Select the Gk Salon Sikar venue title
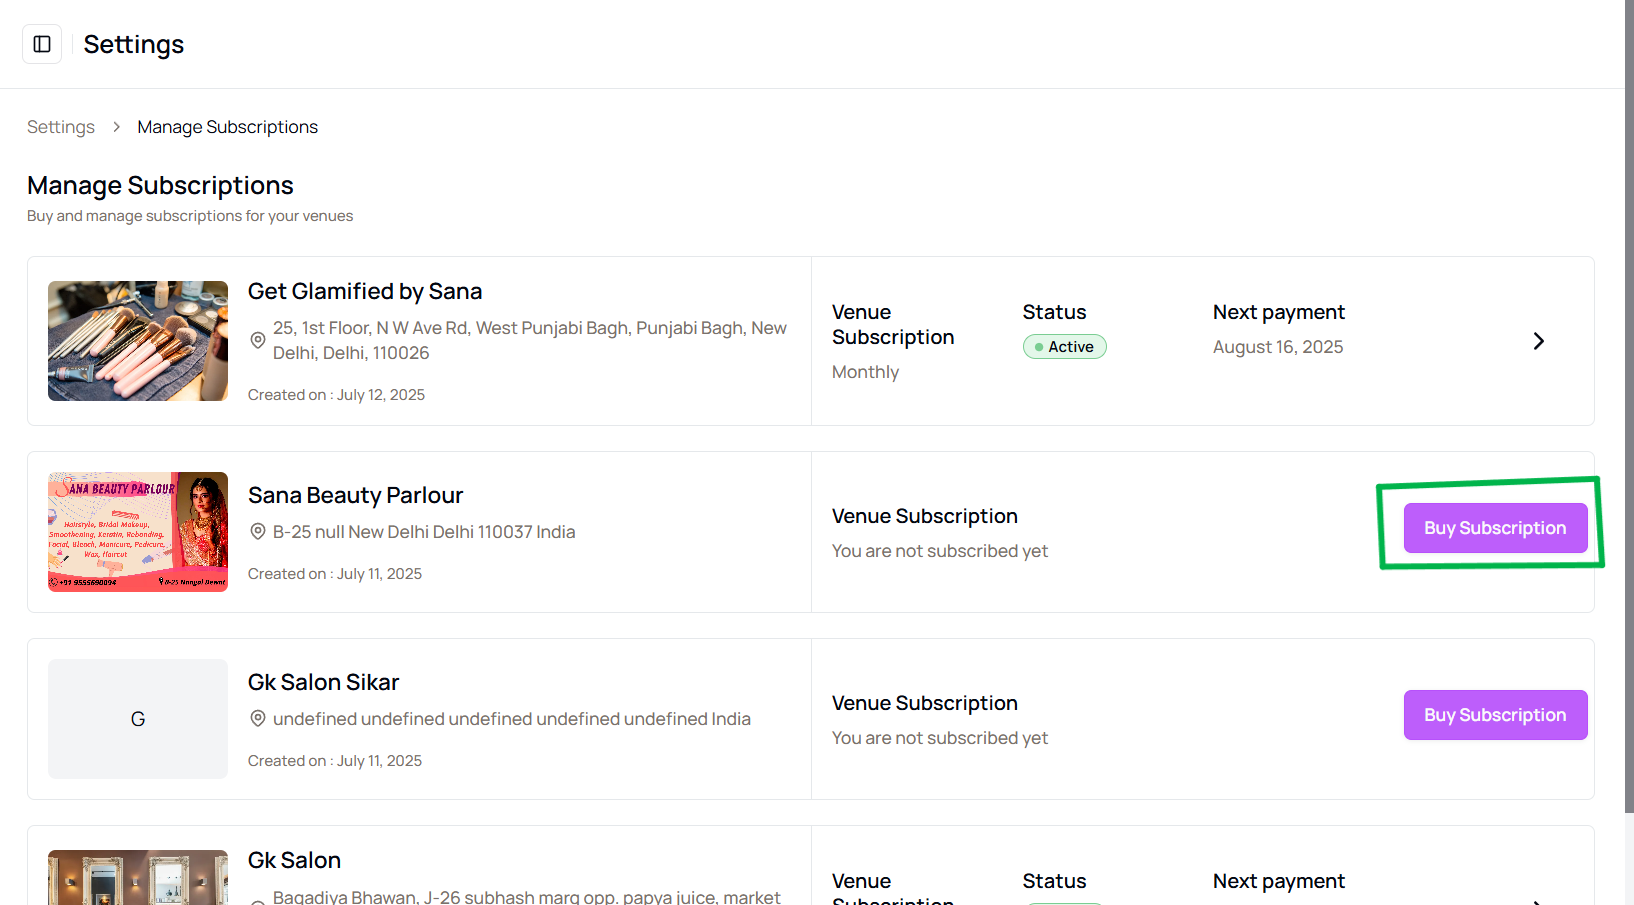 324,682
